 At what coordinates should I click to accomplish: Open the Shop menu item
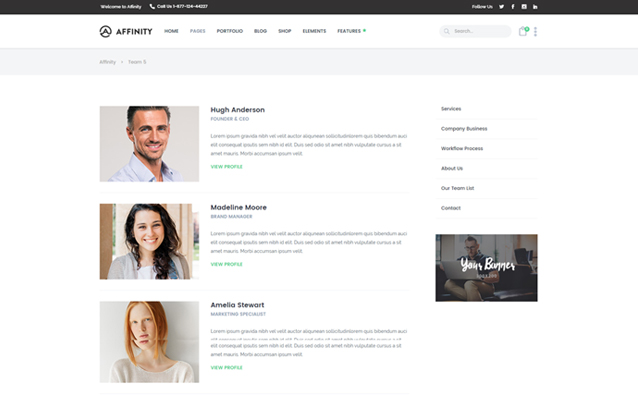click(x=284, y=31)
